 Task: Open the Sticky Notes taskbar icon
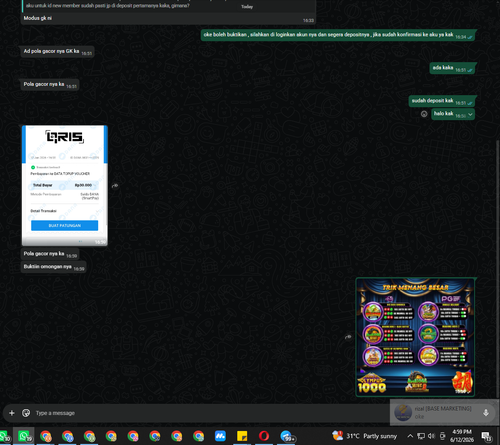(242, 436)
